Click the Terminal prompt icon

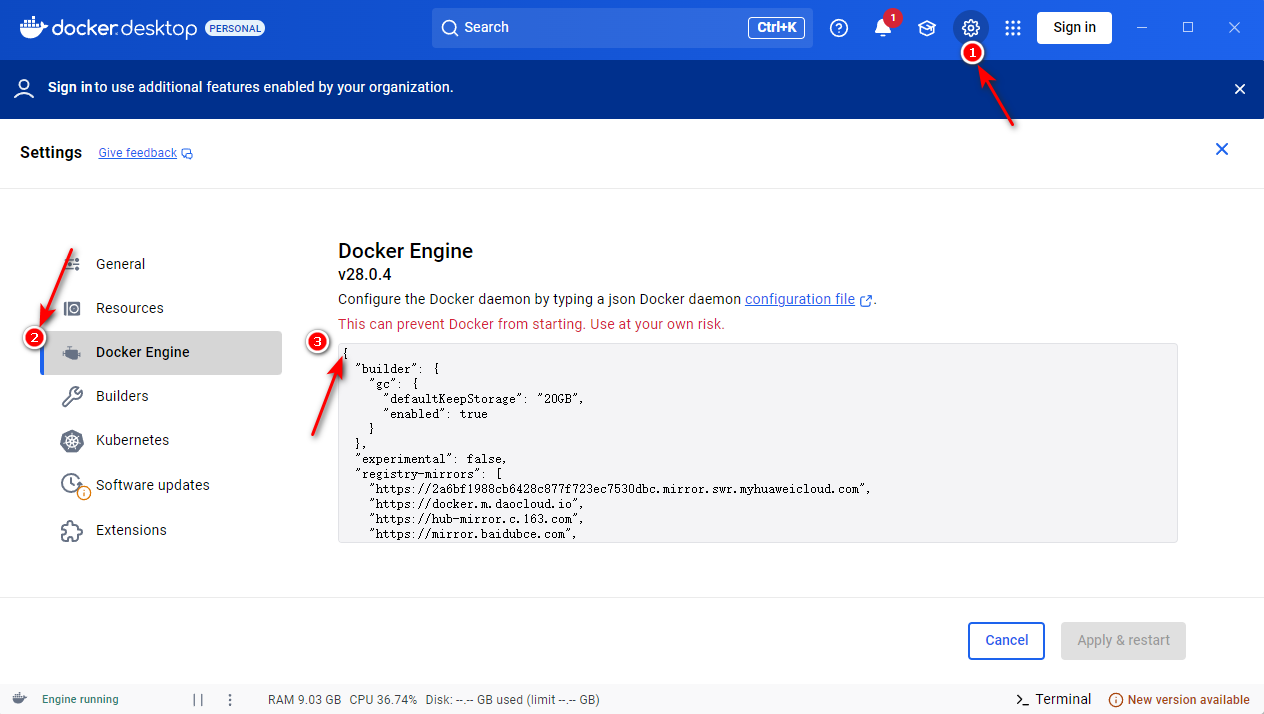[1022, 700]
